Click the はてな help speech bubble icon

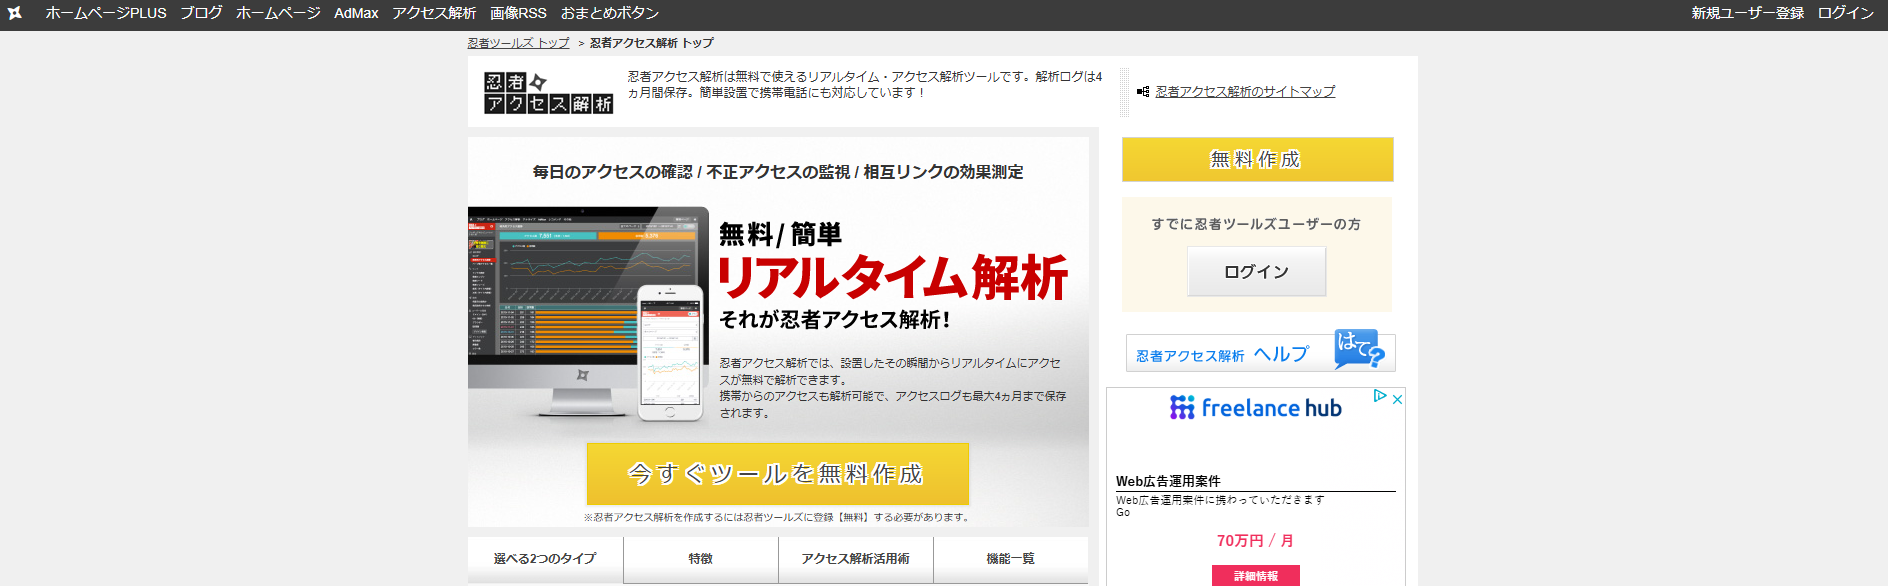point(1359,350)
